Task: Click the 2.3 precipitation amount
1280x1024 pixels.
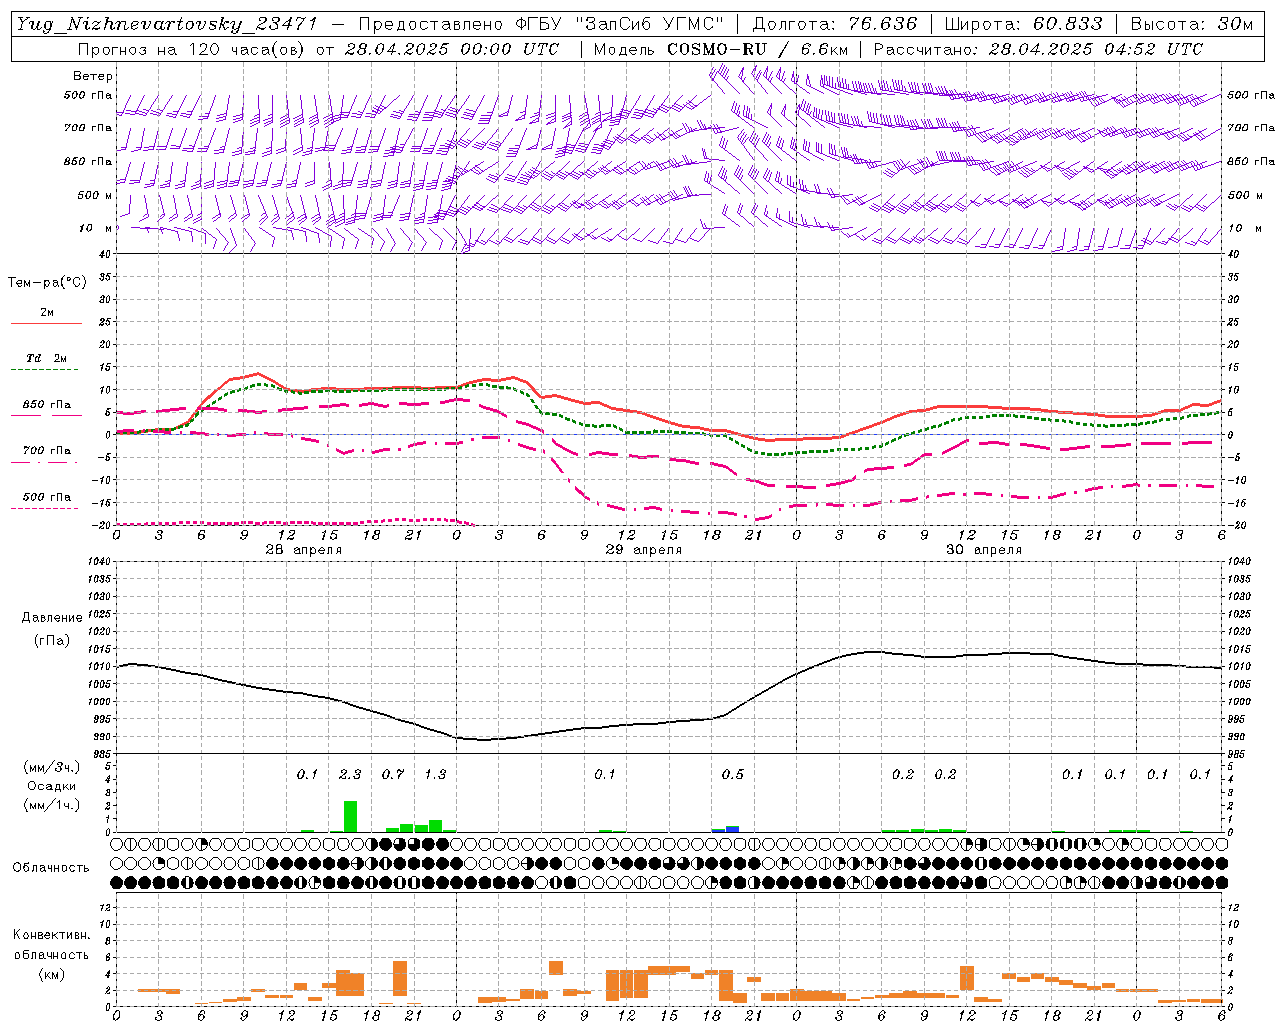Action: pos(350,775)
